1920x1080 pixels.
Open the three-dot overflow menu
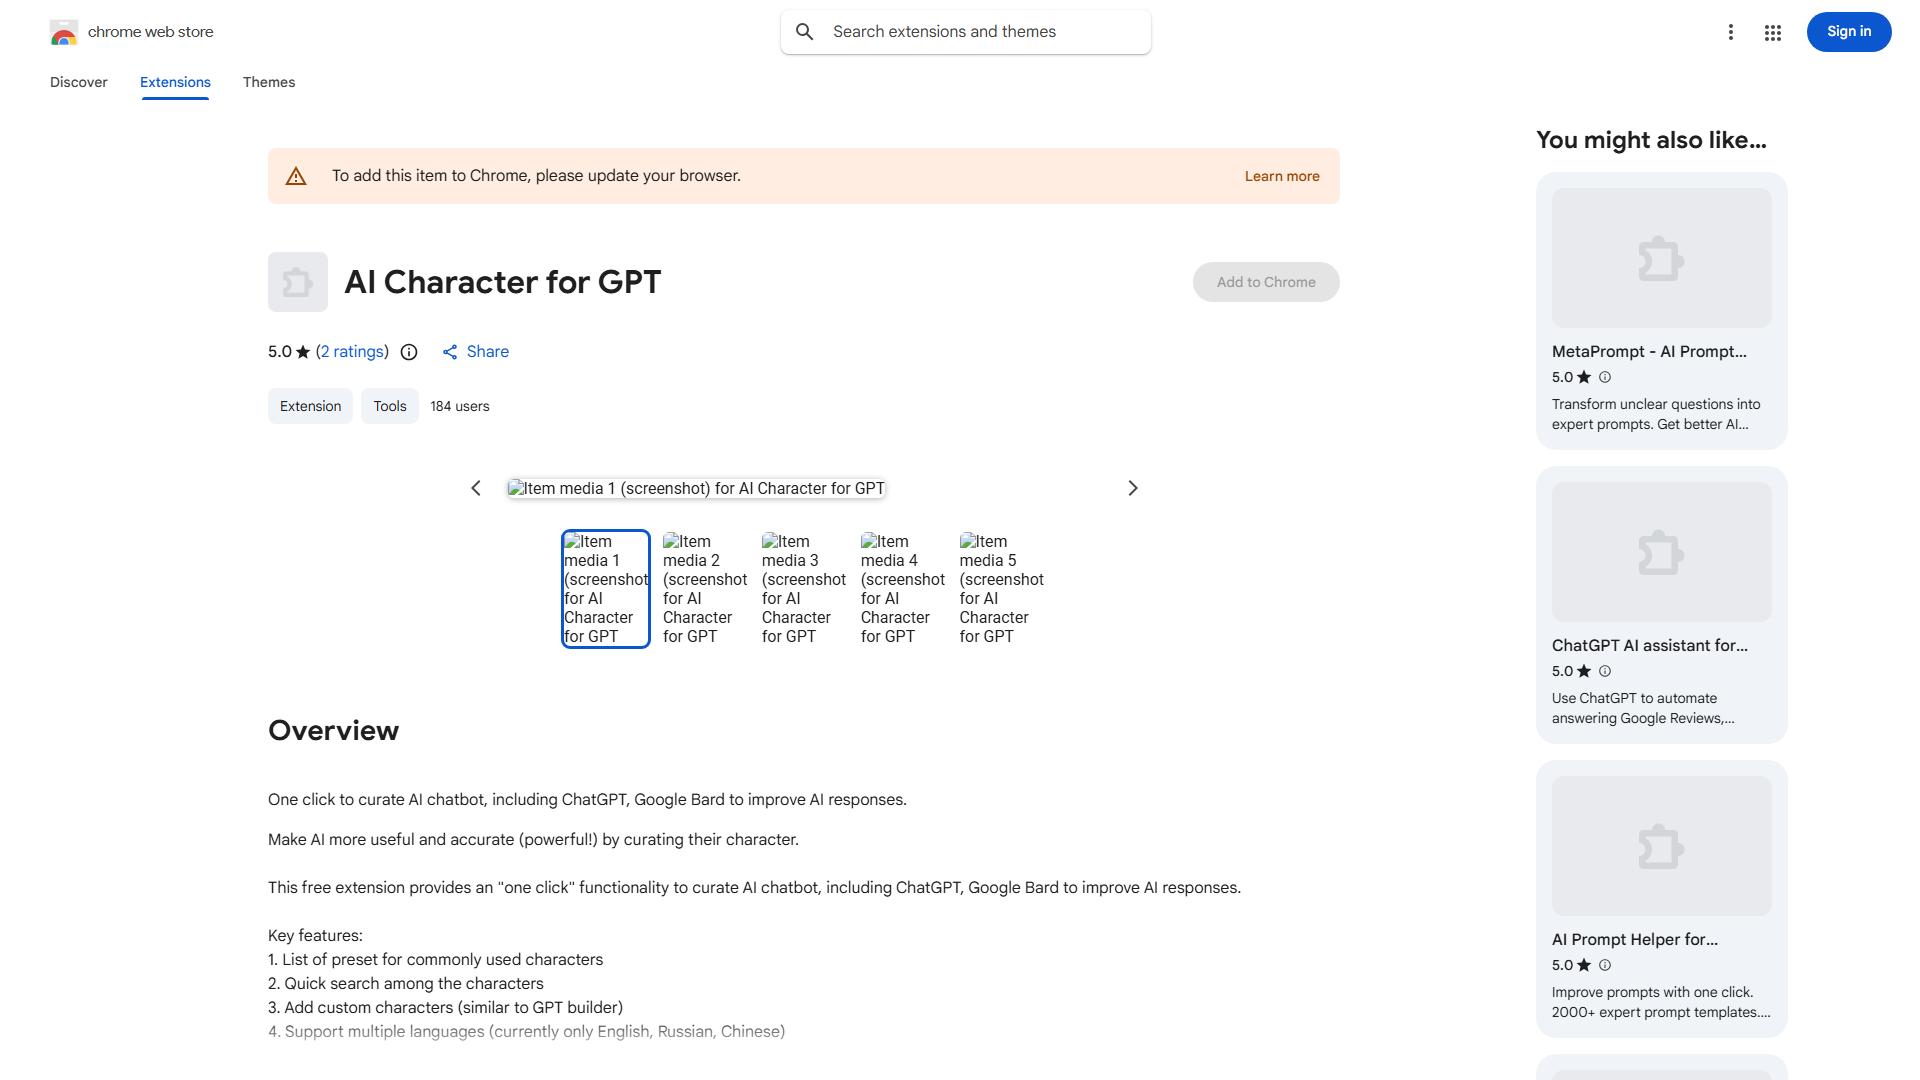pos(1731,32)
